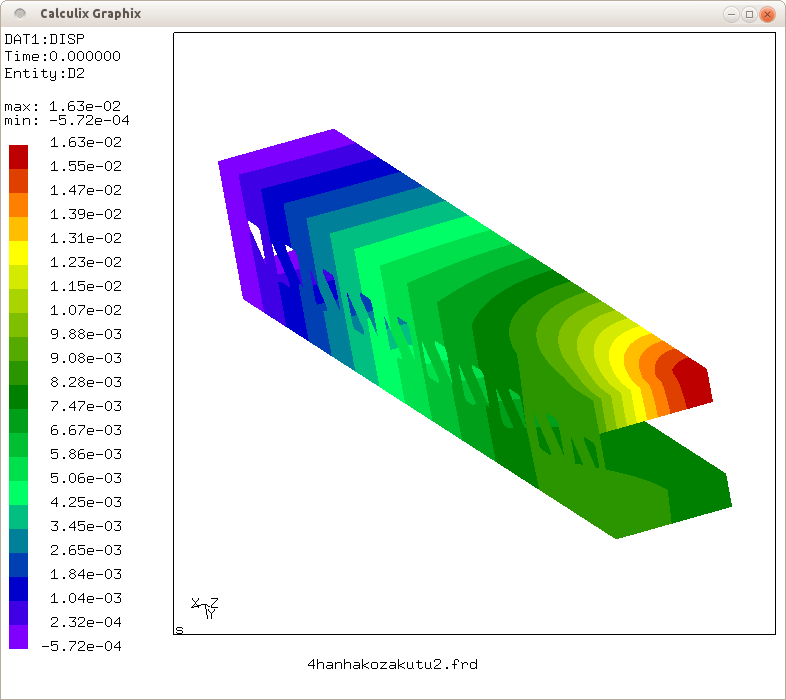Click the legend value 1.23e-02
786x700 pixels.
[x=86, y=262]
